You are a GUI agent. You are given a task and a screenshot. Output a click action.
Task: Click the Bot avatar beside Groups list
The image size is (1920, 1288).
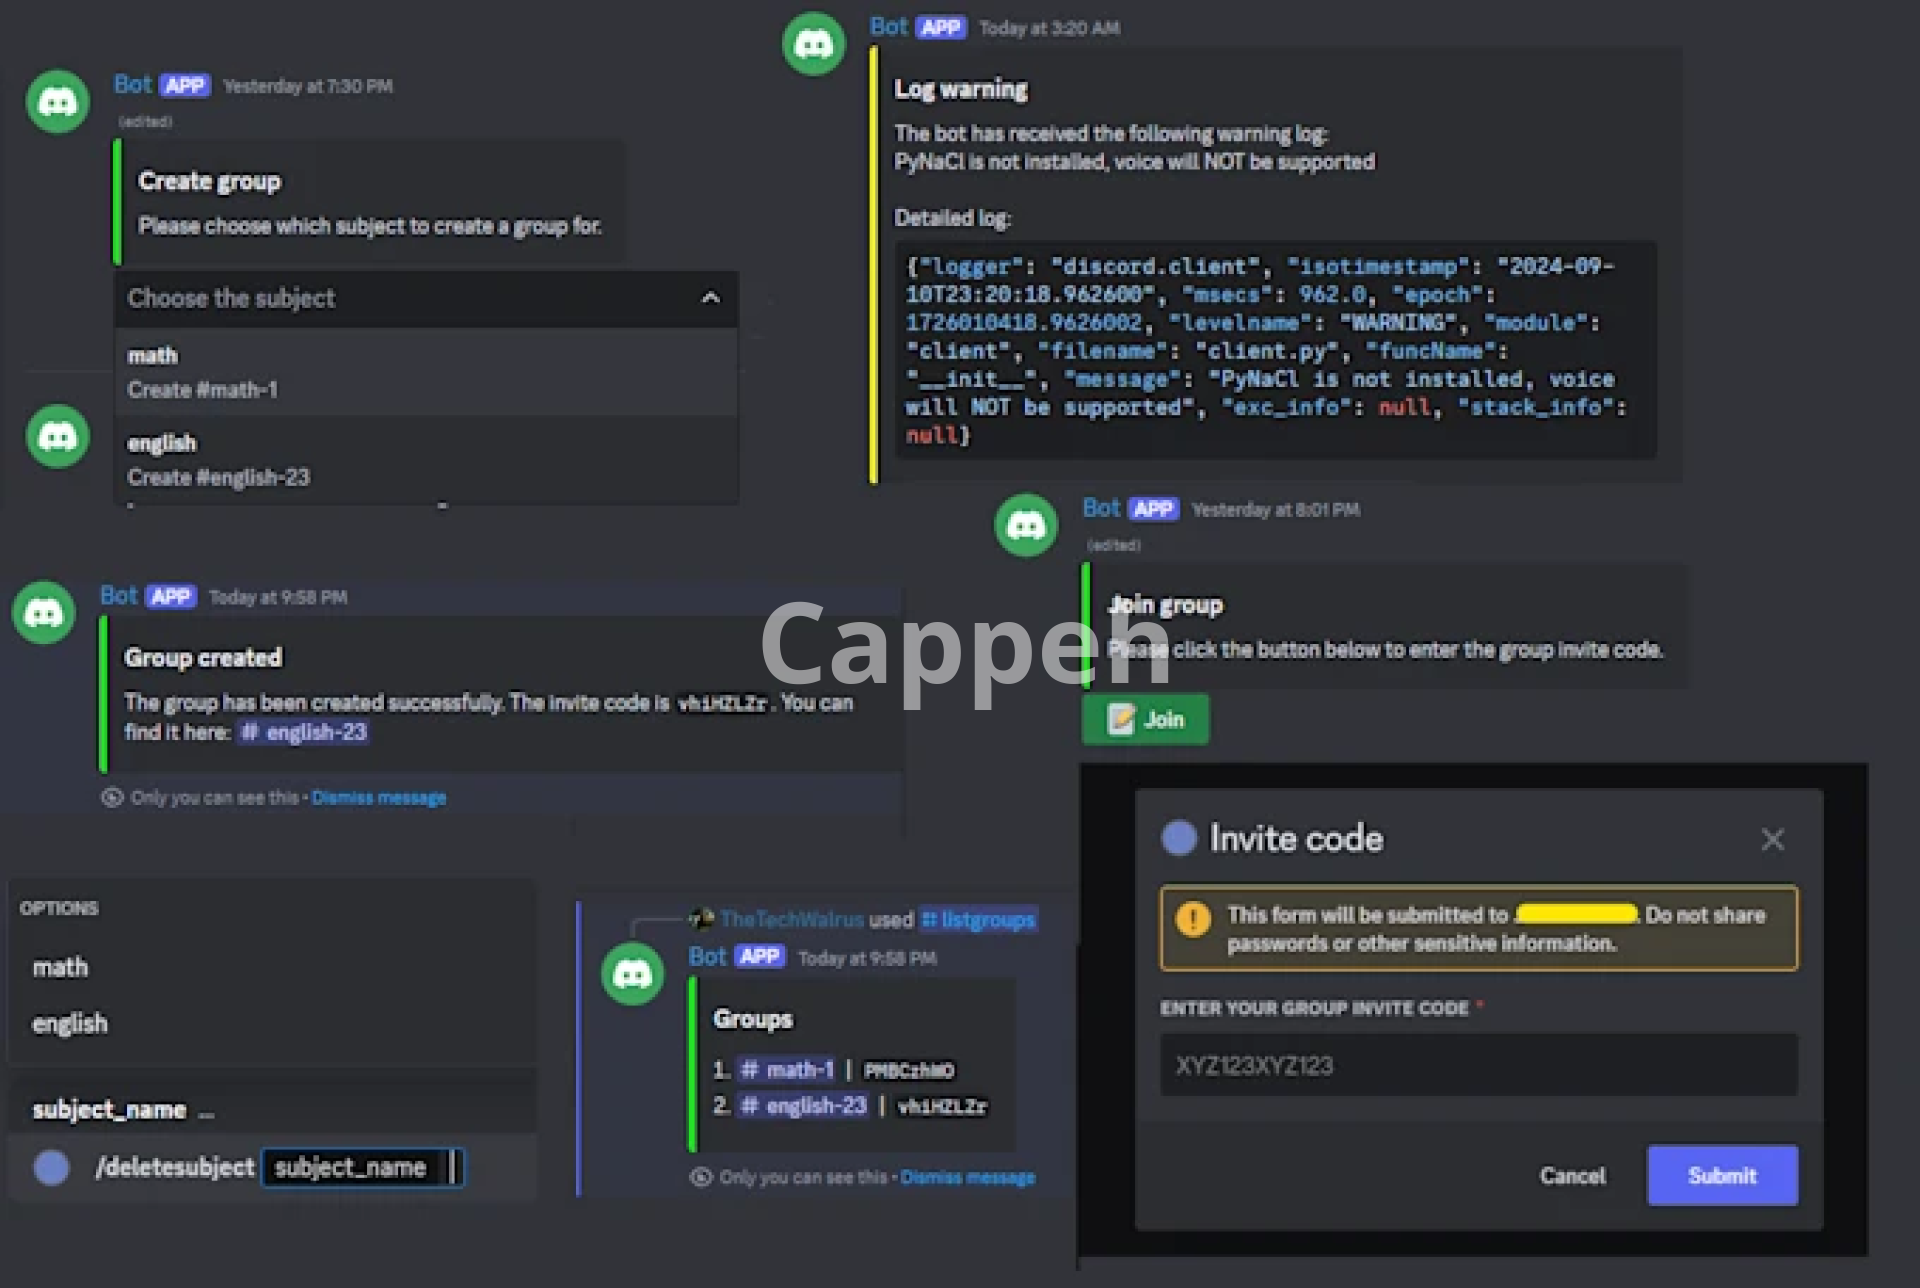(632, 974)
